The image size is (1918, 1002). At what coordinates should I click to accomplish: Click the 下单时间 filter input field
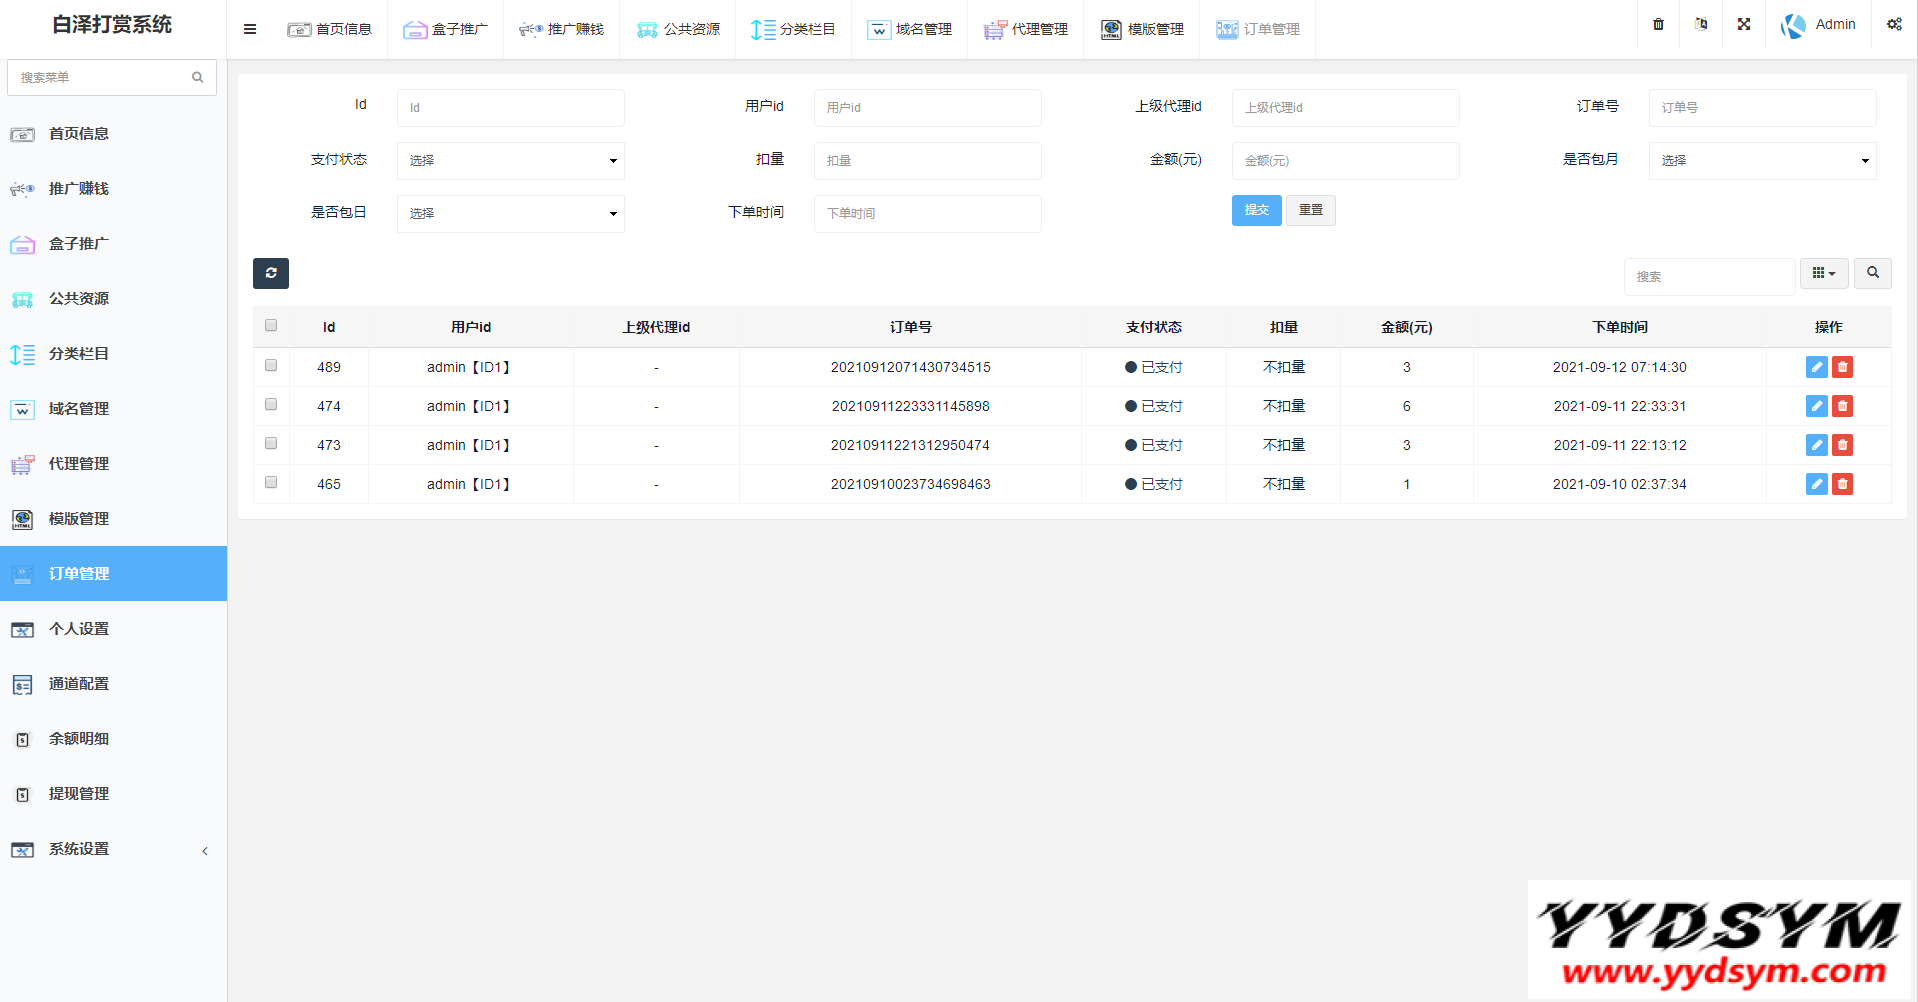point(927,213)
